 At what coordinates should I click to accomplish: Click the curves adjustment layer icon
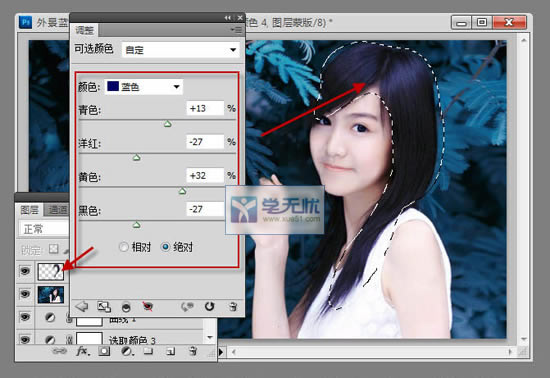50,318
